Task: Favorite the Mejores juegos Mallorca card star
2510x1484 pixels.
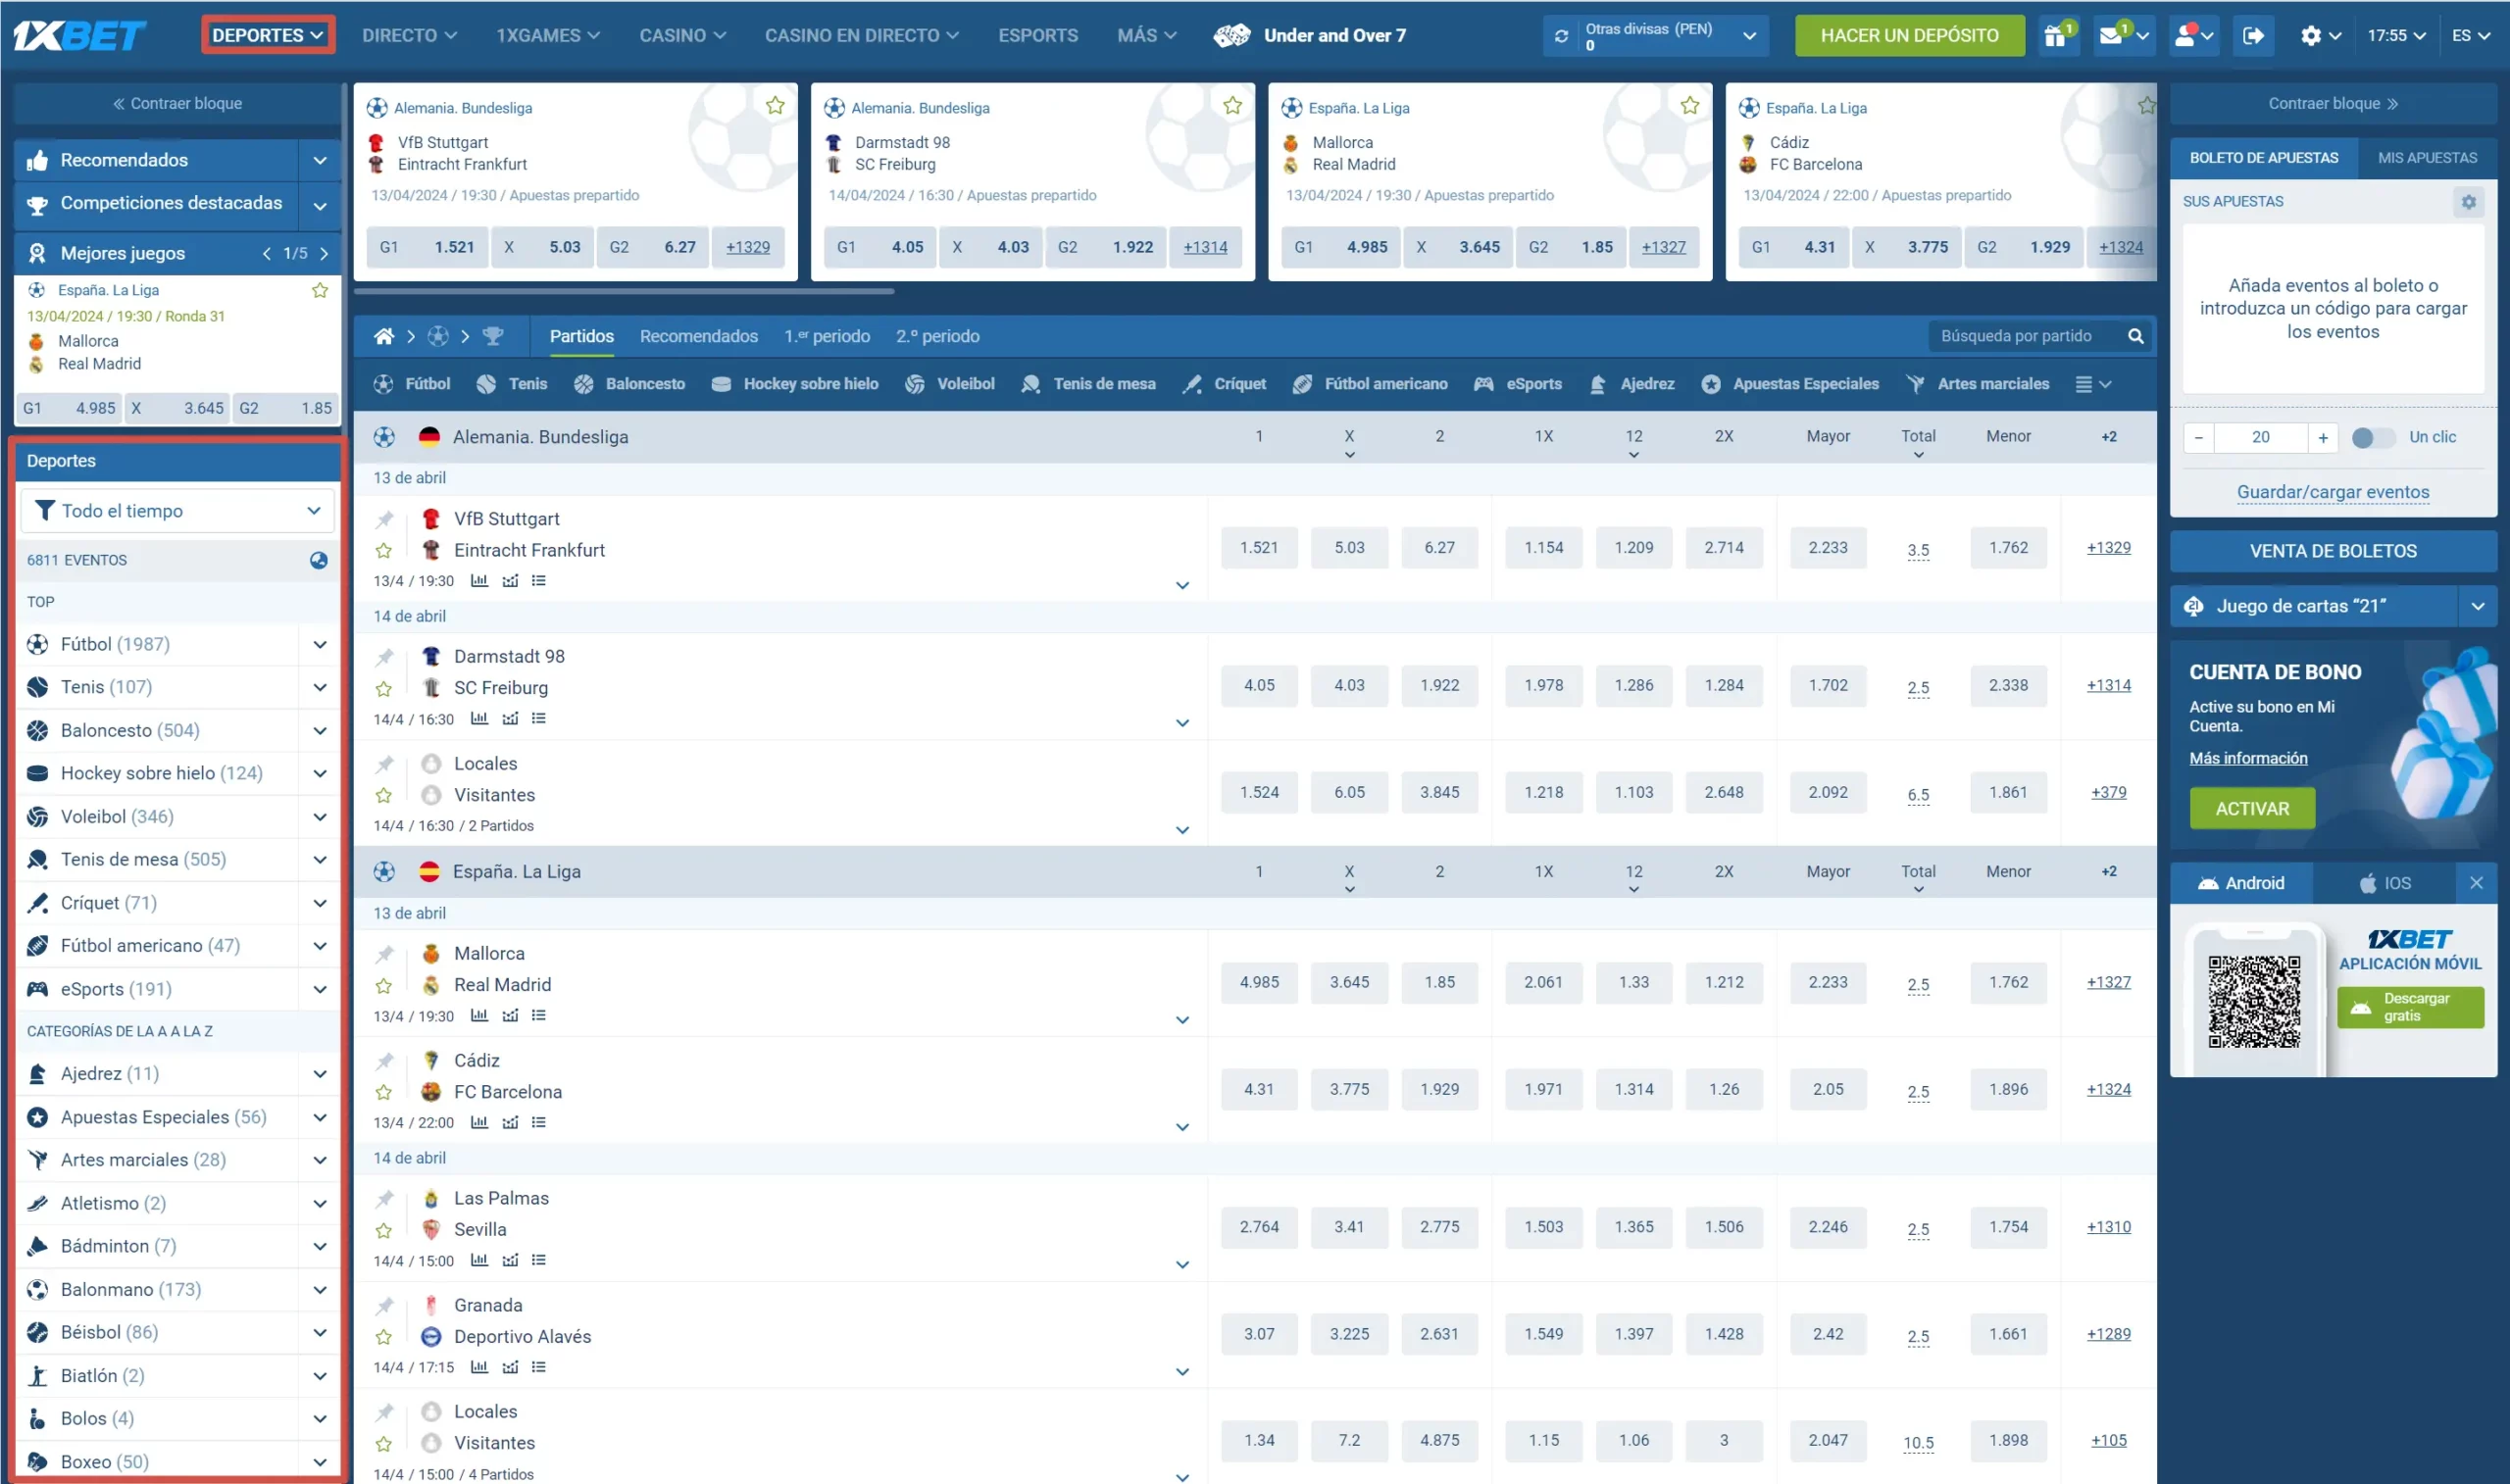Action: point(320,291)
